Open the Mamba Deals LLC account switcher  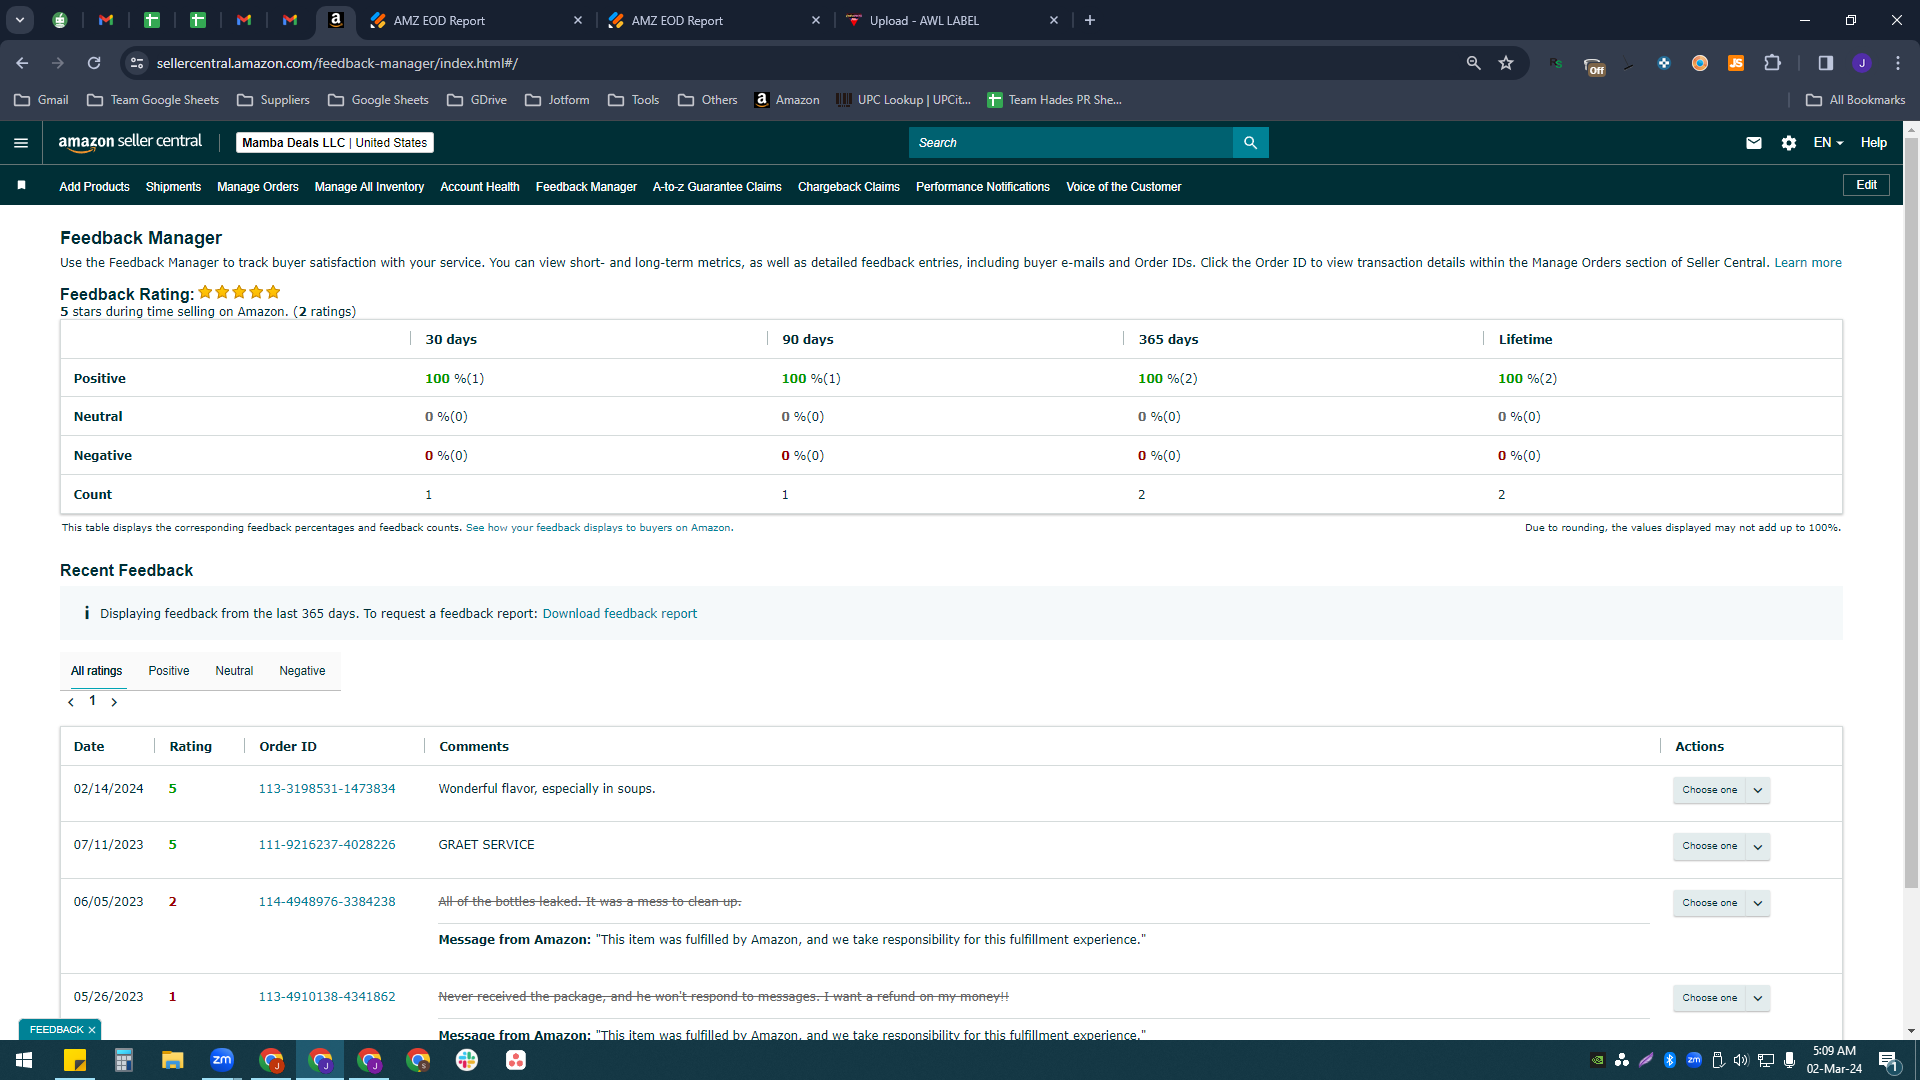[335, 143]
